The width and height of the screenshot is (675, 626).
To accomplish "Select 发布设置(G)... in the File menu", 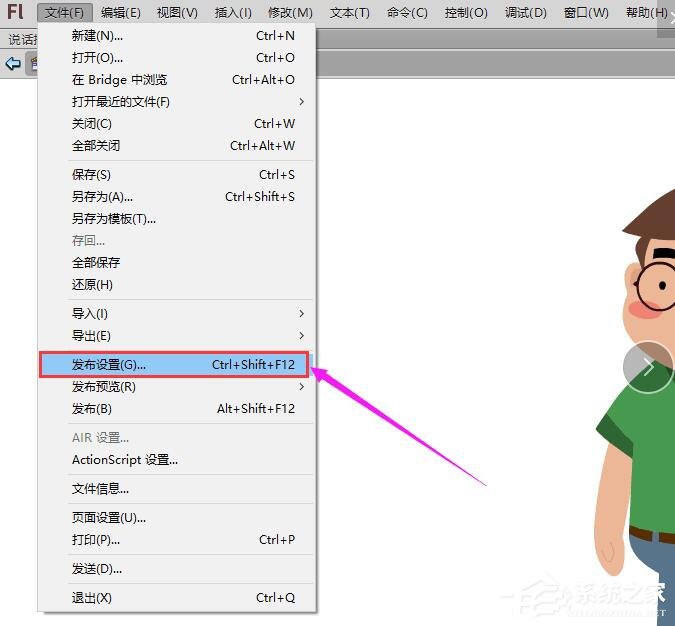I will [108, 365].
